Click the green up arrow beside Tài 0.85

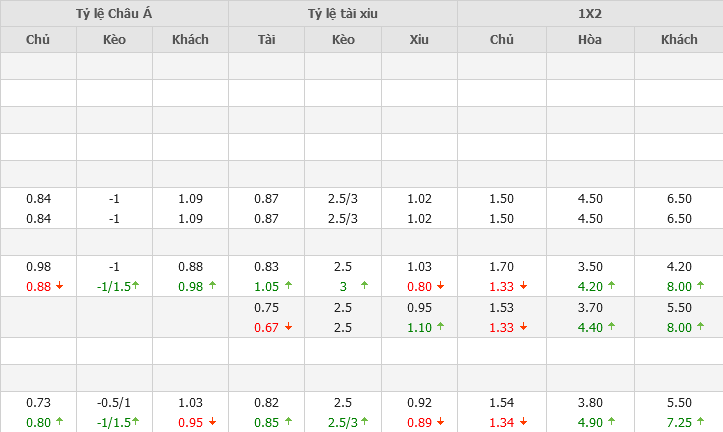pyautogui.click(x=290, y=420)
